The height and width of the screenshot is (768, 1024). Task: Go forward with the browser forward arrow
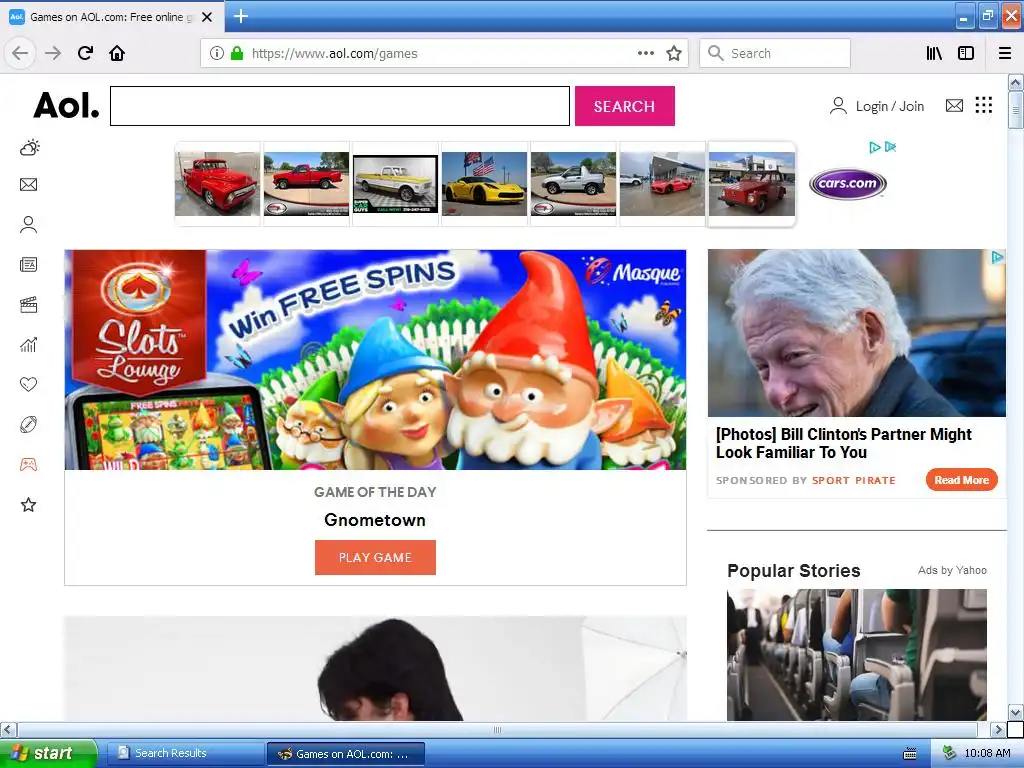point(53,53)
